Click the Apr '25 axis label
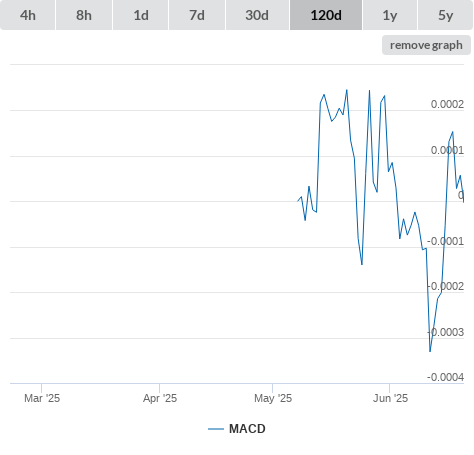The height and width of the screenshot is (455, 474). click(x=160, y=398)
